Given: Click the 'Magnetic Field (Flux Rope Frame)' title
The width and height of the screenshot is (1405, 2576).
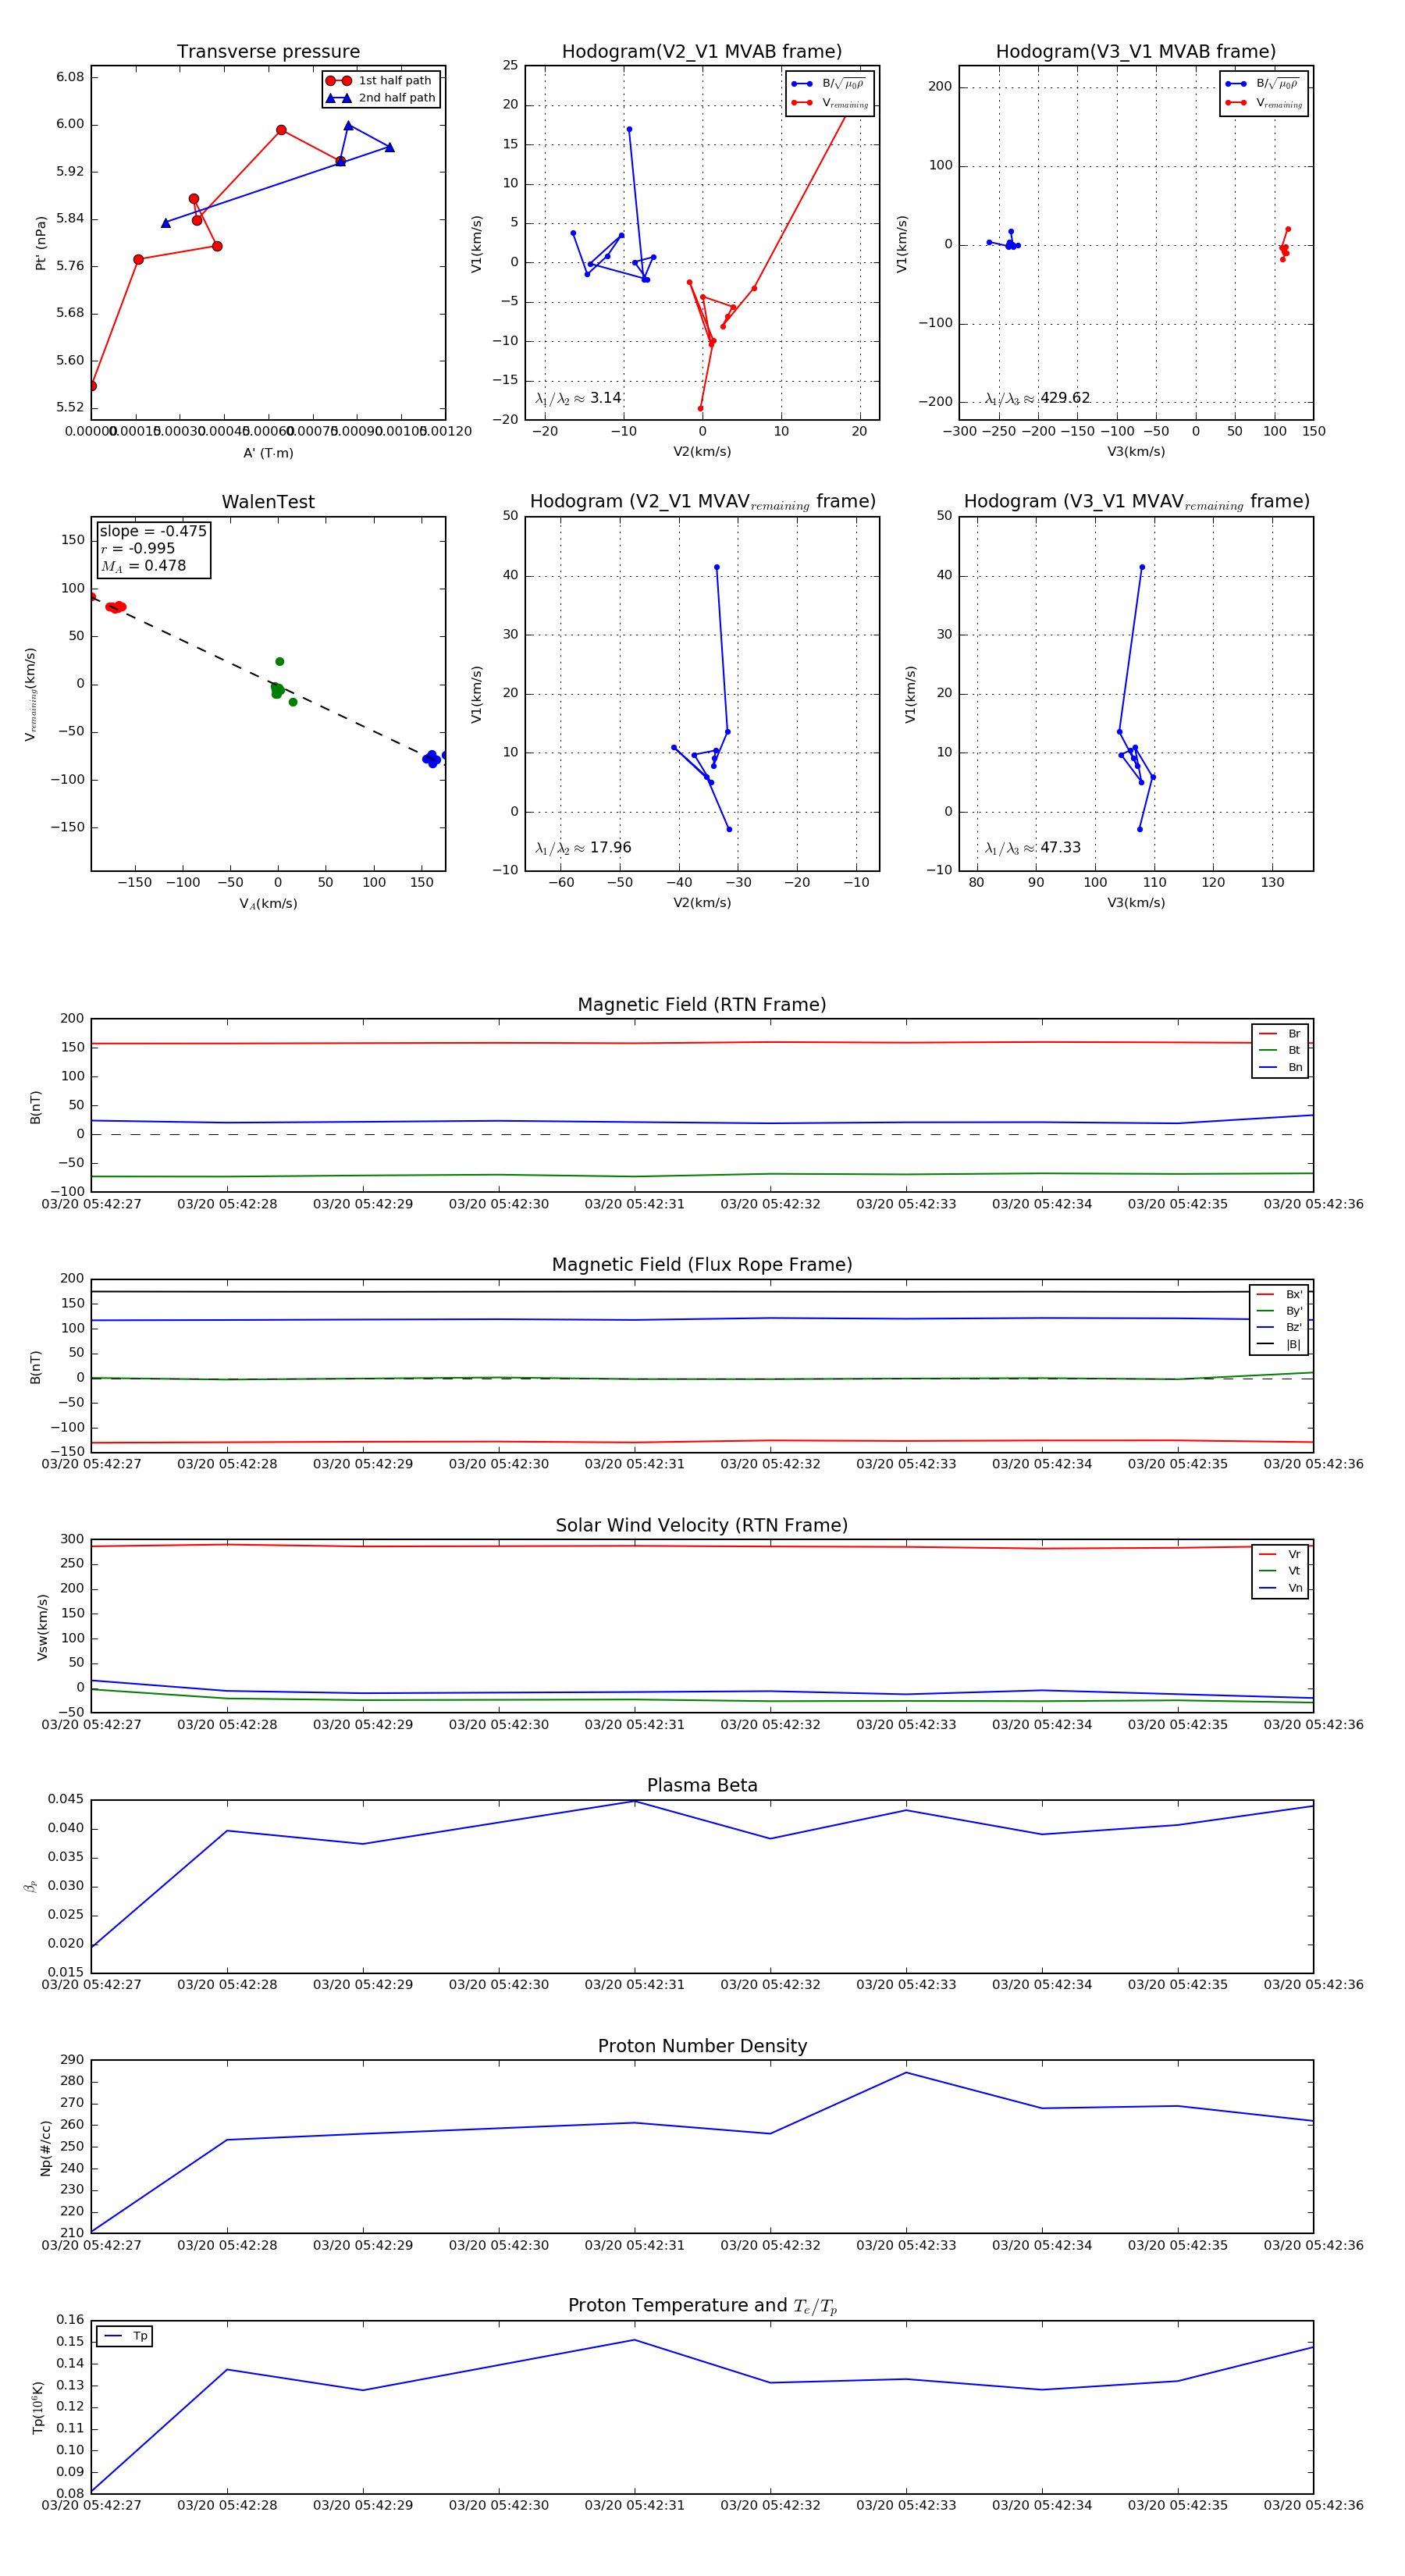Looking at the screenshot, I should [x=702, y=1265].
